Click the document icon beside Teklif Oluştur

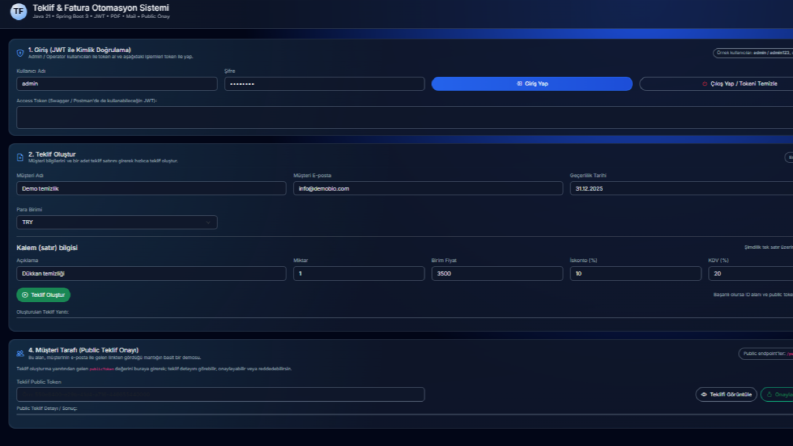pos(20,157)
